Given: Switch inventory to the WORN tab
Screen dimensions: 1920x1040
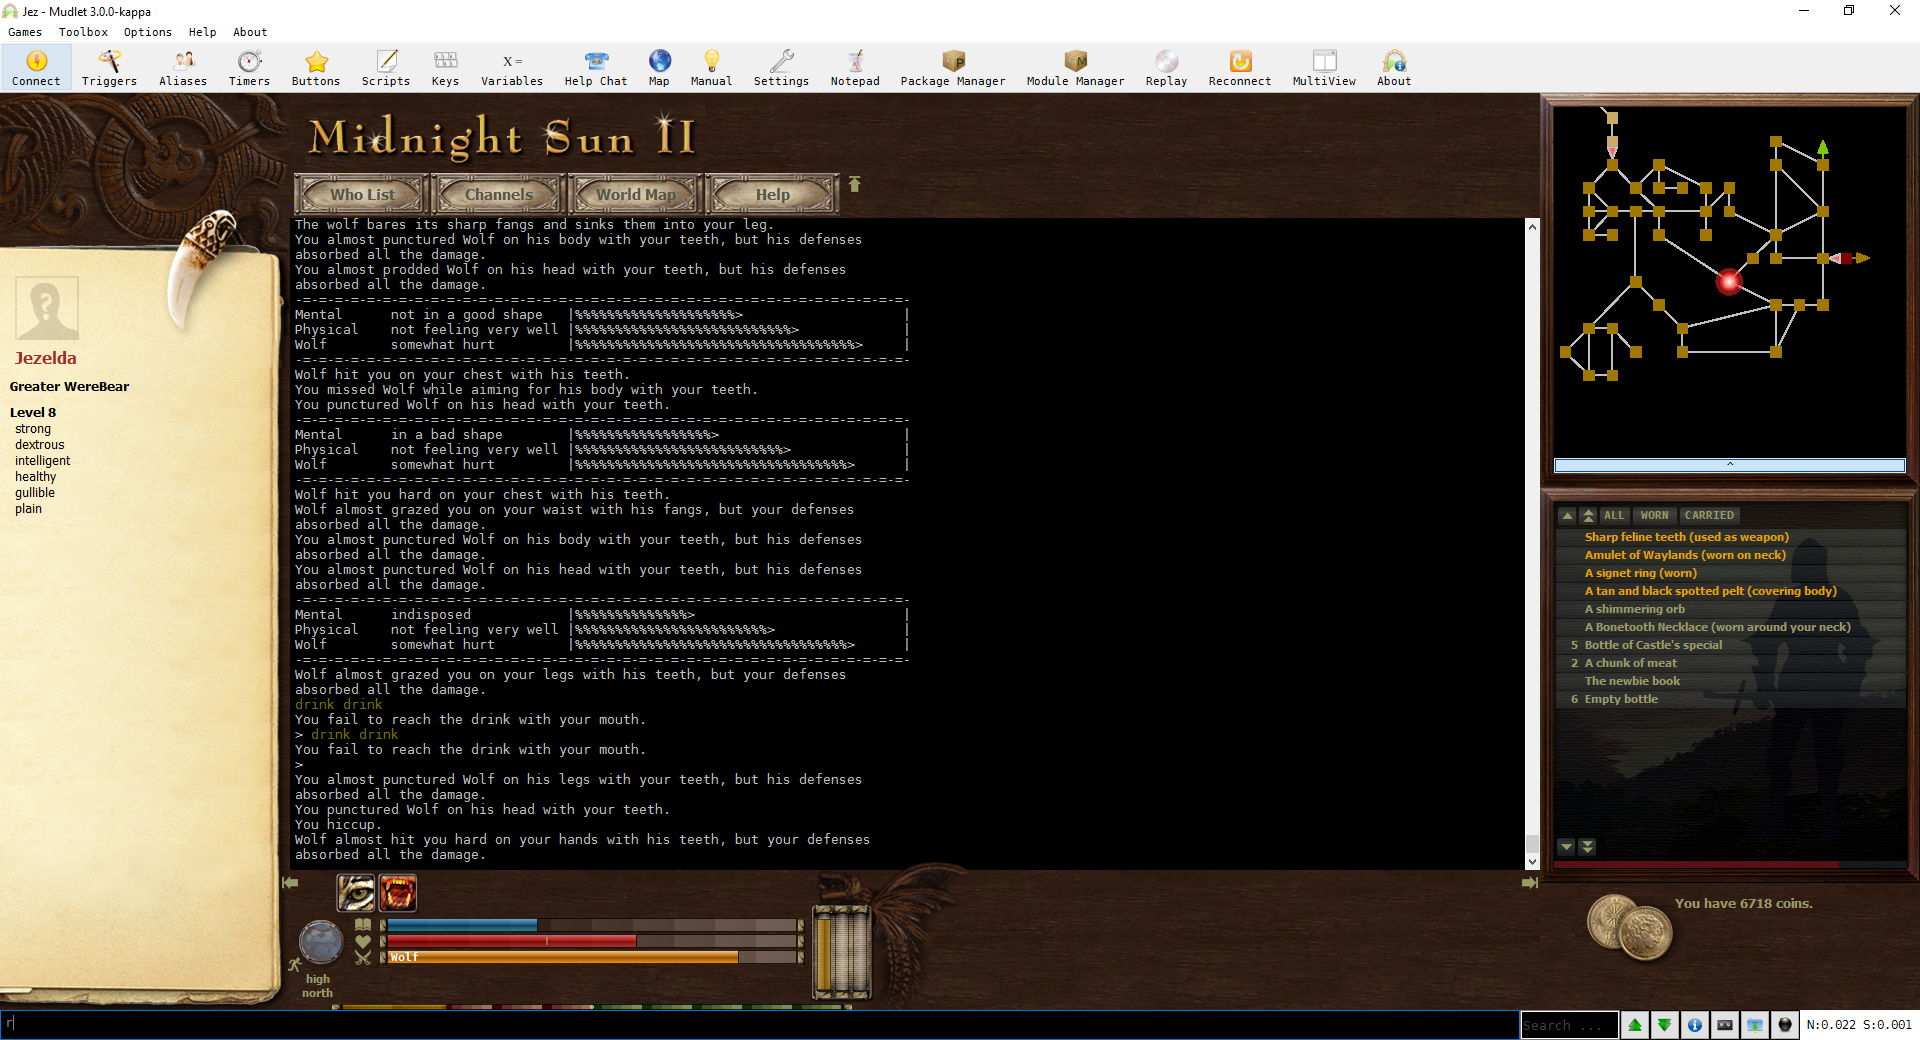Looking at the screenshot, I should (x=1654, y=516).
